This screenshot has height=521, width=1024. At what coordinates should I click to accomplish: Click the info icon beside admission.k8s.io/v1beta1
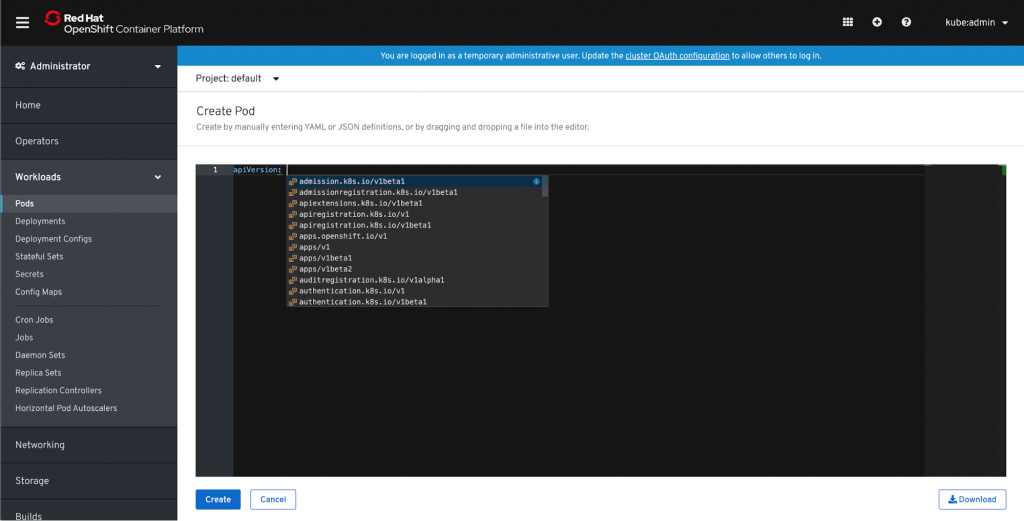(536, 181)
